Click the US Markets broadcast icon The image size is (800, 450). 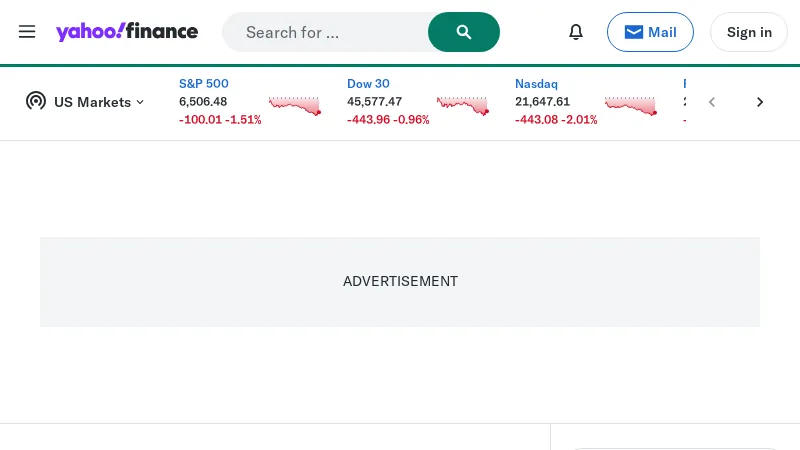(x=36, y=101)
